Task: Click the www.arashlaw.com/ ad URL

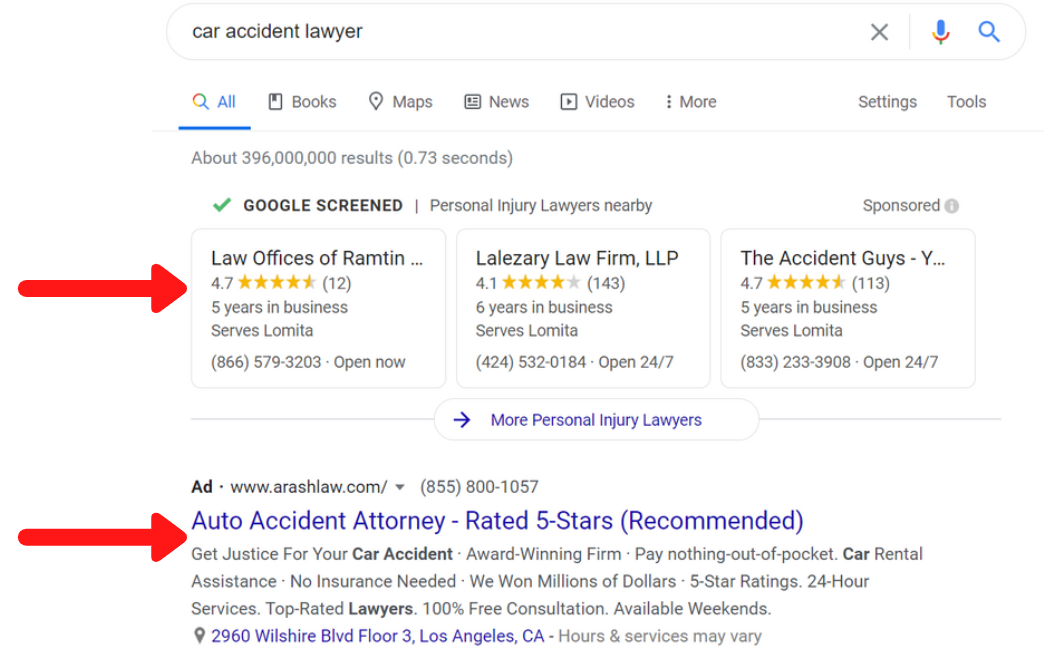Action: point(308,487)
